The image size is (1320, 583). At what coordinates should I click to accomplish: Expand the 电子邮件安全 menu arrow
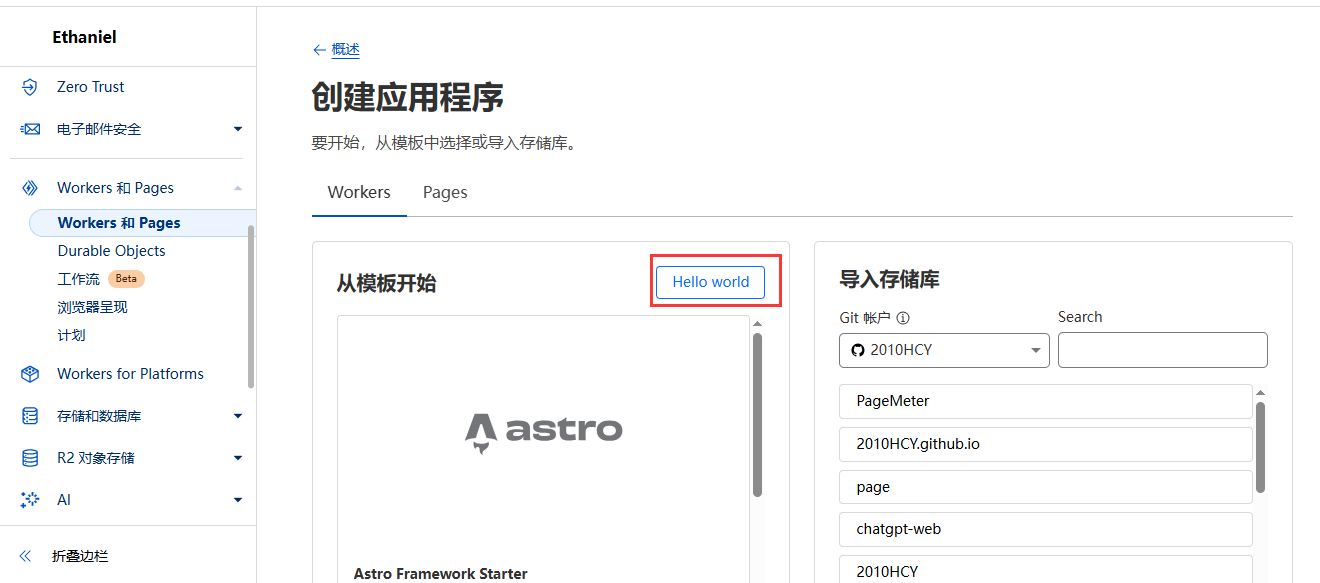pos(238,129)
